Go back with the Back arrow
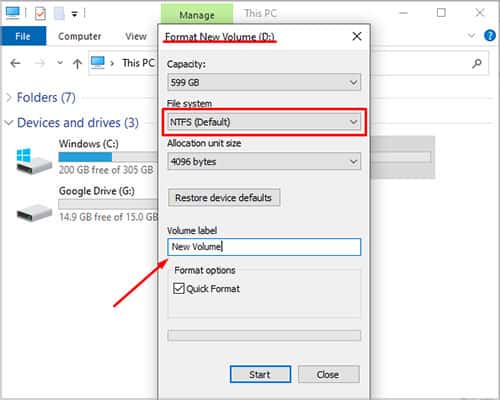This screenshot has height=400, width=500. tap(15, 63)
